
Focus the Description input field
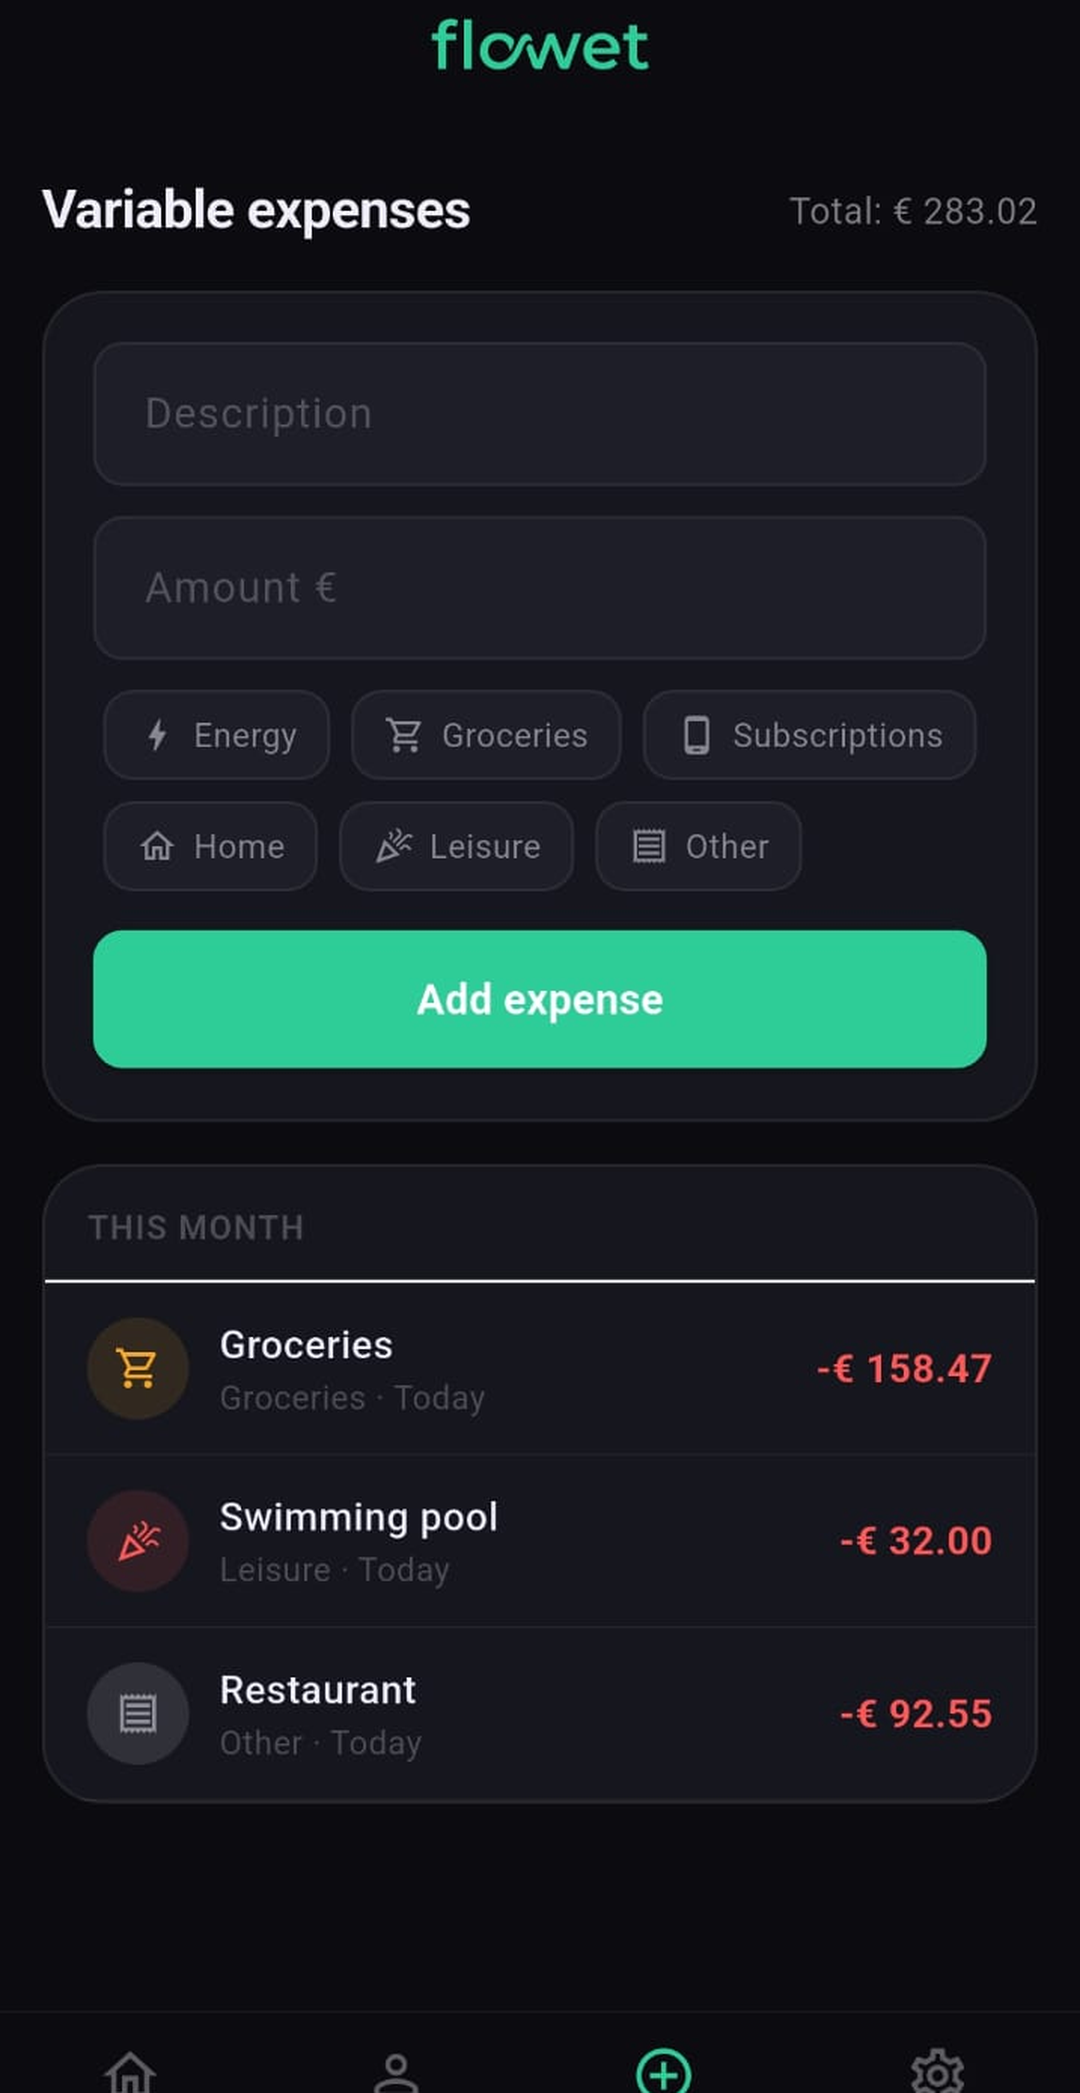(x=540, y=414)
